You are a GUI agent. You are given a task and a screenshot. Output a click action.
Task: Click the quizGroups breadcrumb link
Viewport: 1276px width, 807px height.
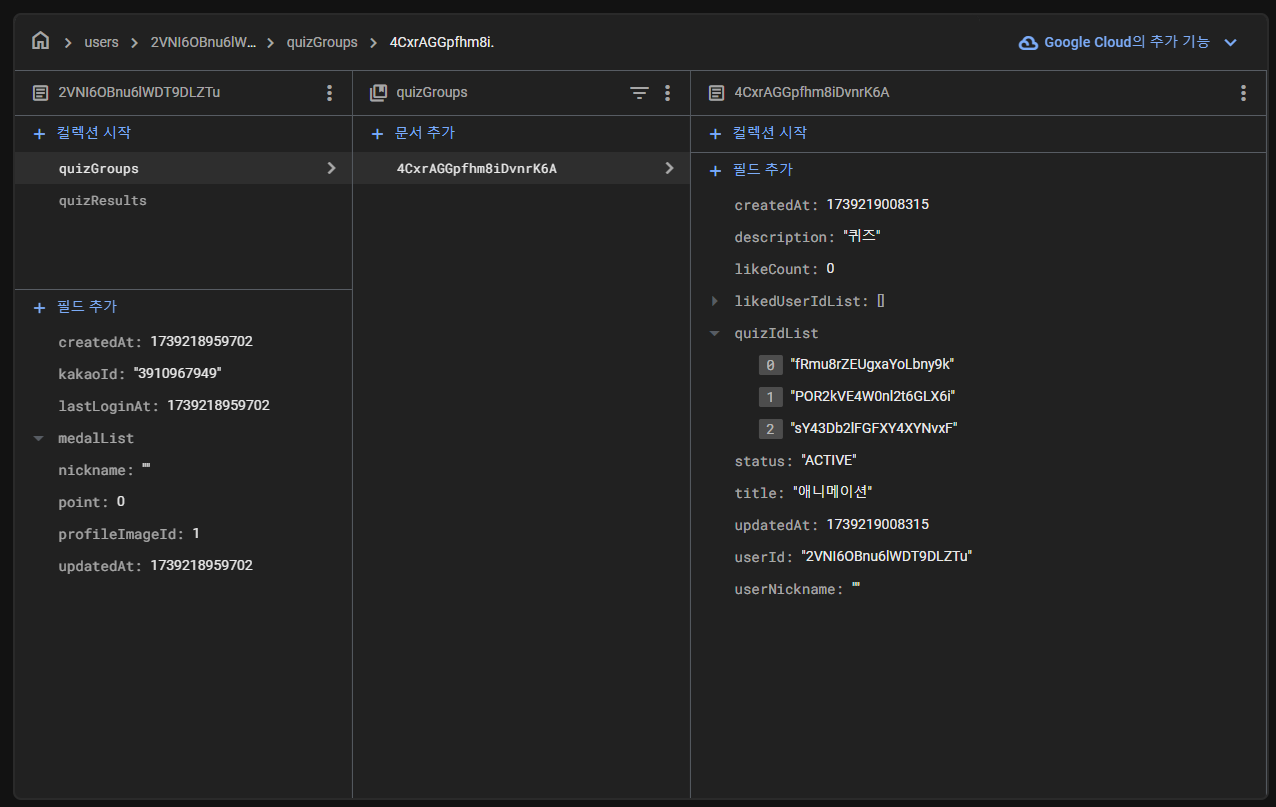322,42
